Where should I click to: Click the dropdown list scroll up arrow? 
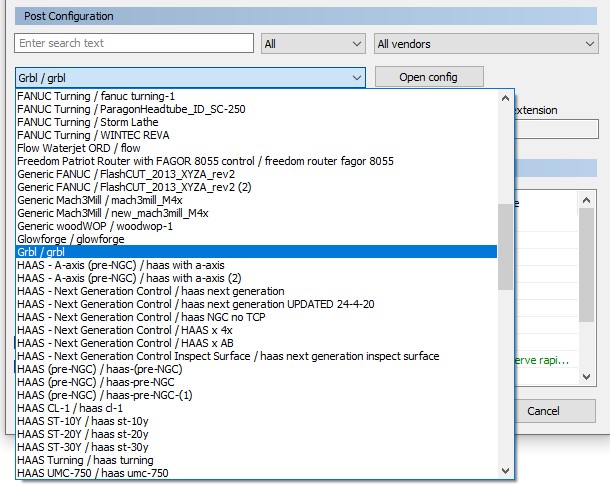point(505,98)
